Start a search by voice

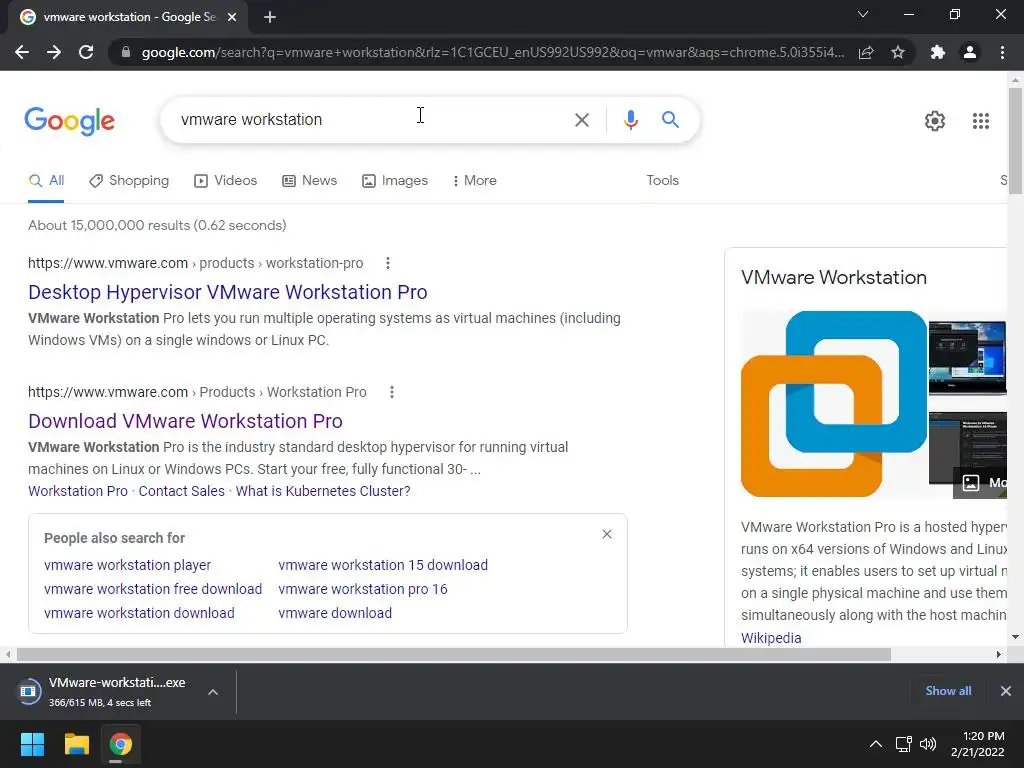(x=630, y=120)
